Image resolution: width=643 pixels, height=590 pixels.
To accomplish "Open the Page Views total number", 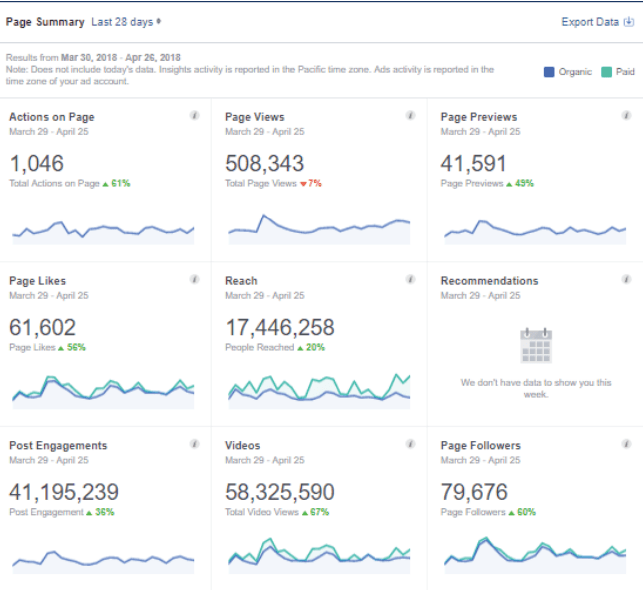I will click(x=265, y=163).
